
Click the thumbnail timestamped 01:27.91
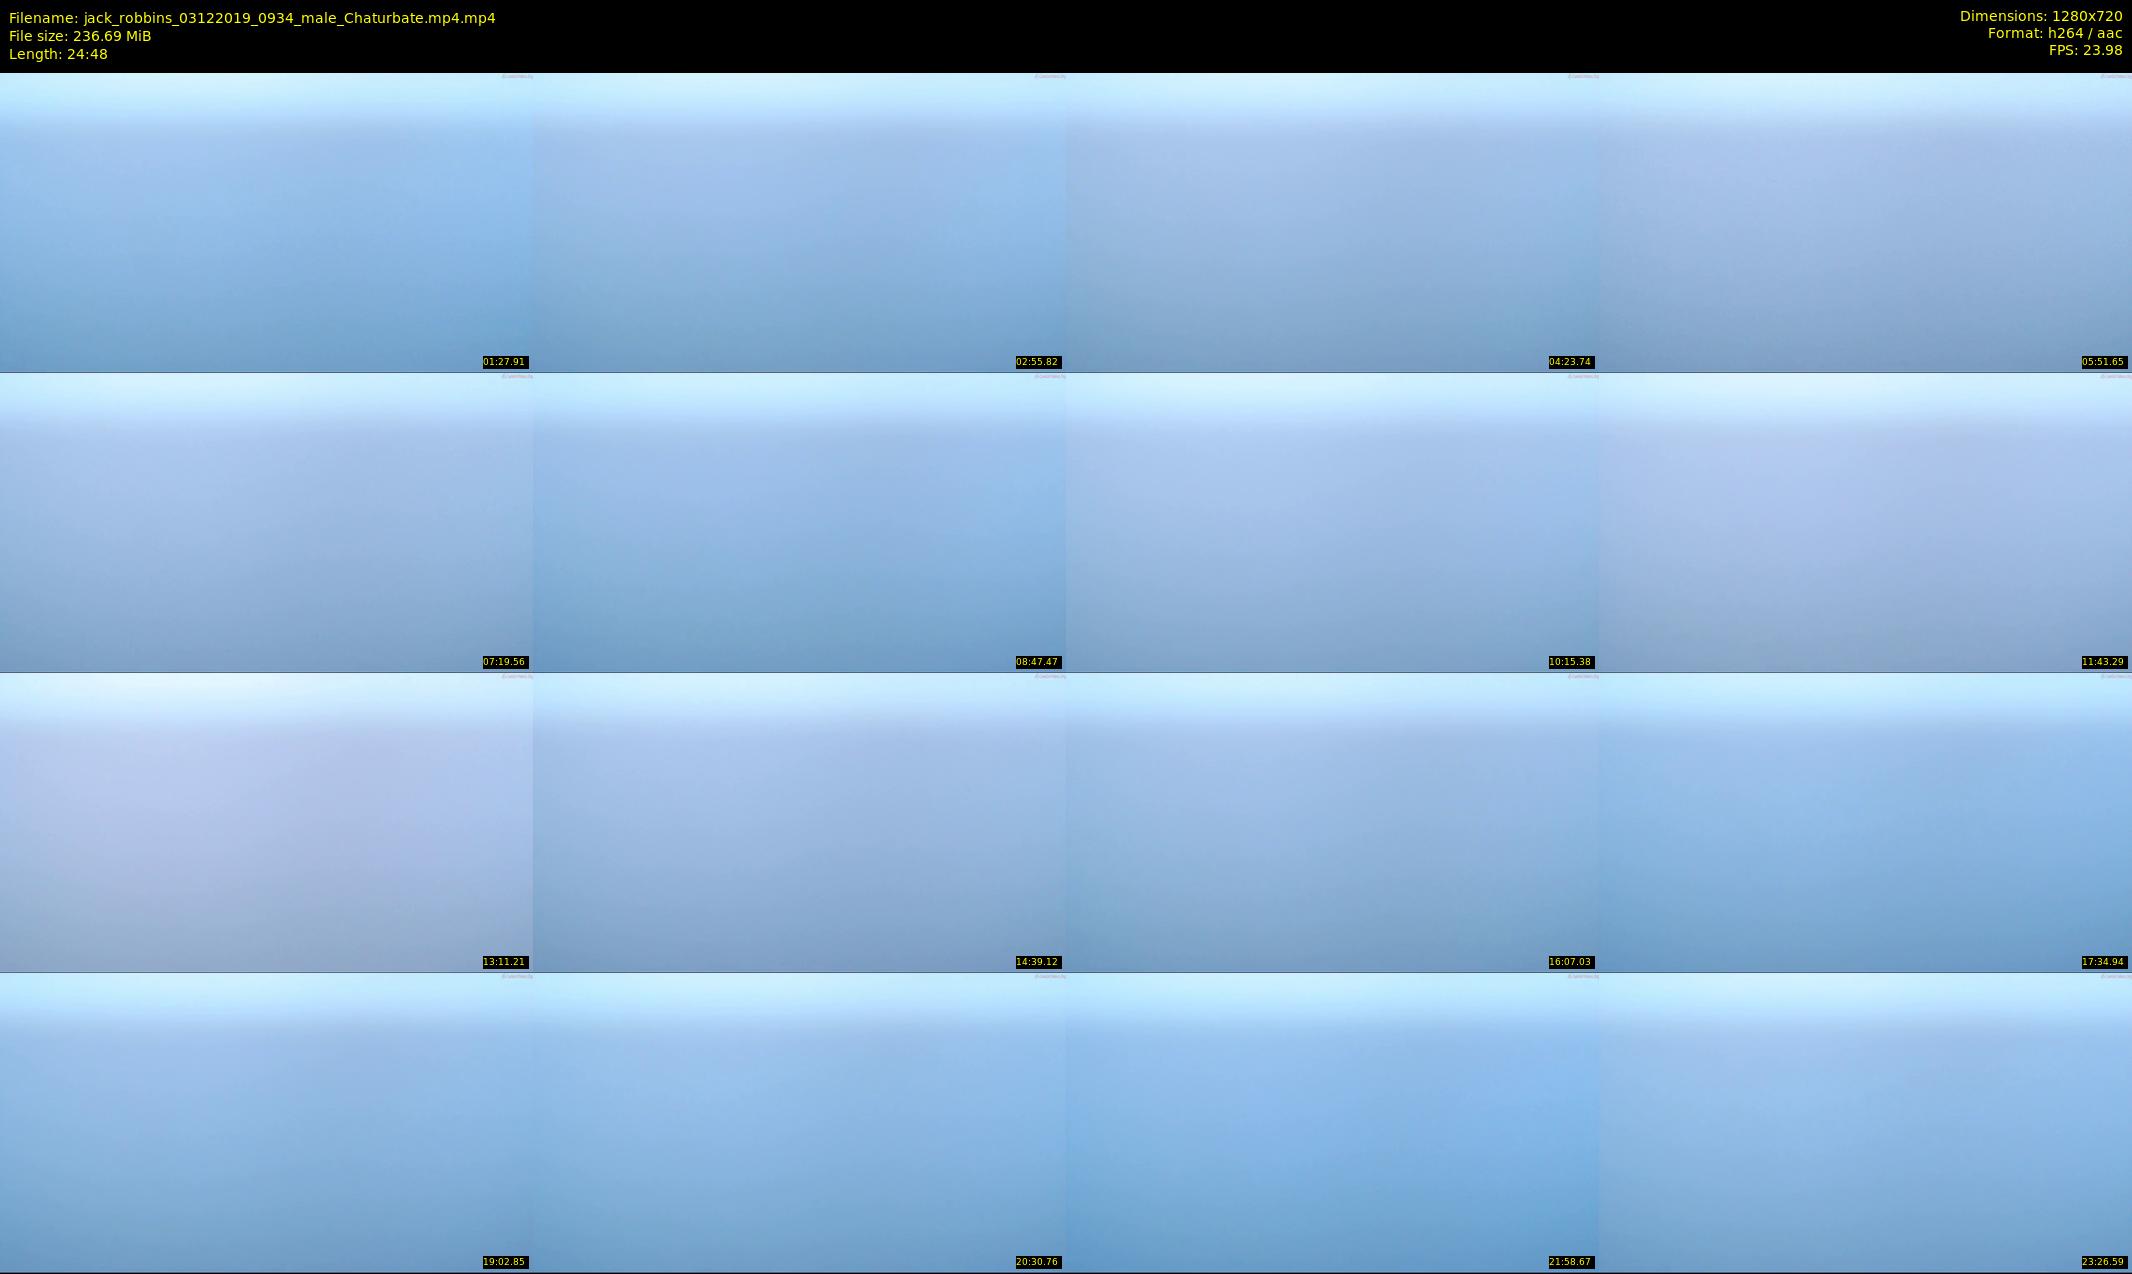266,222
